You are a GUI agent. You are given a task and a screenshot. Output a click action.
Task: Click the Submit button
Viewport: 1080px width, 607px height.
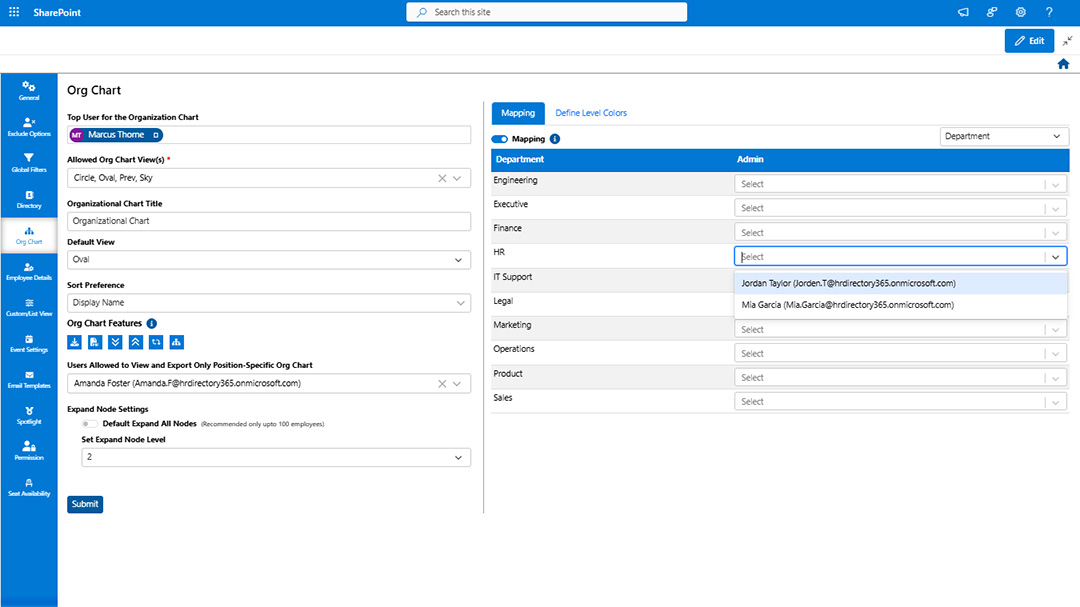84,504
